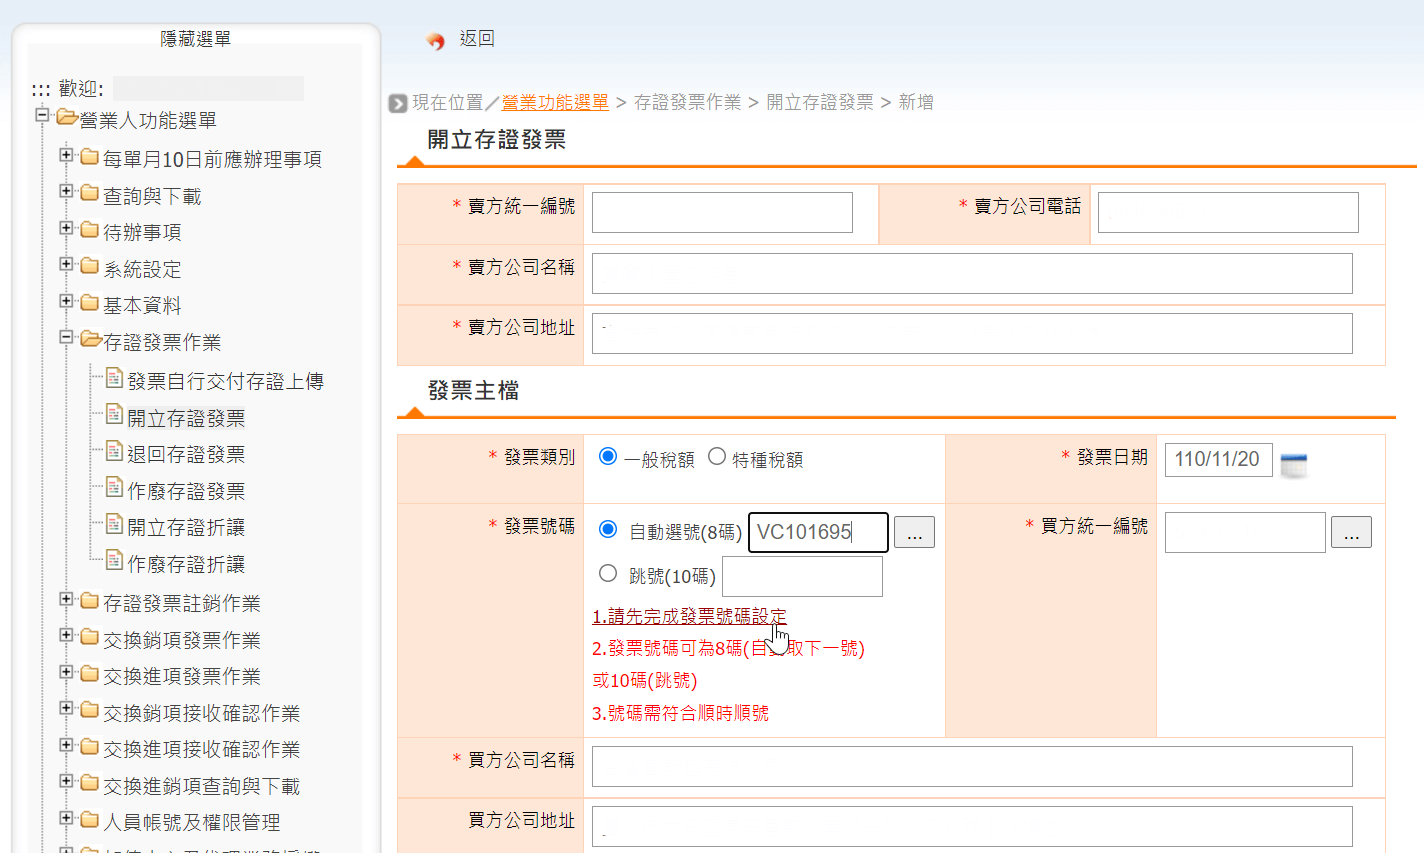Expand 每單月10日前應辦理事項 tree node
This screenshot has width=1424, height=853.
(x=66, y=155)
